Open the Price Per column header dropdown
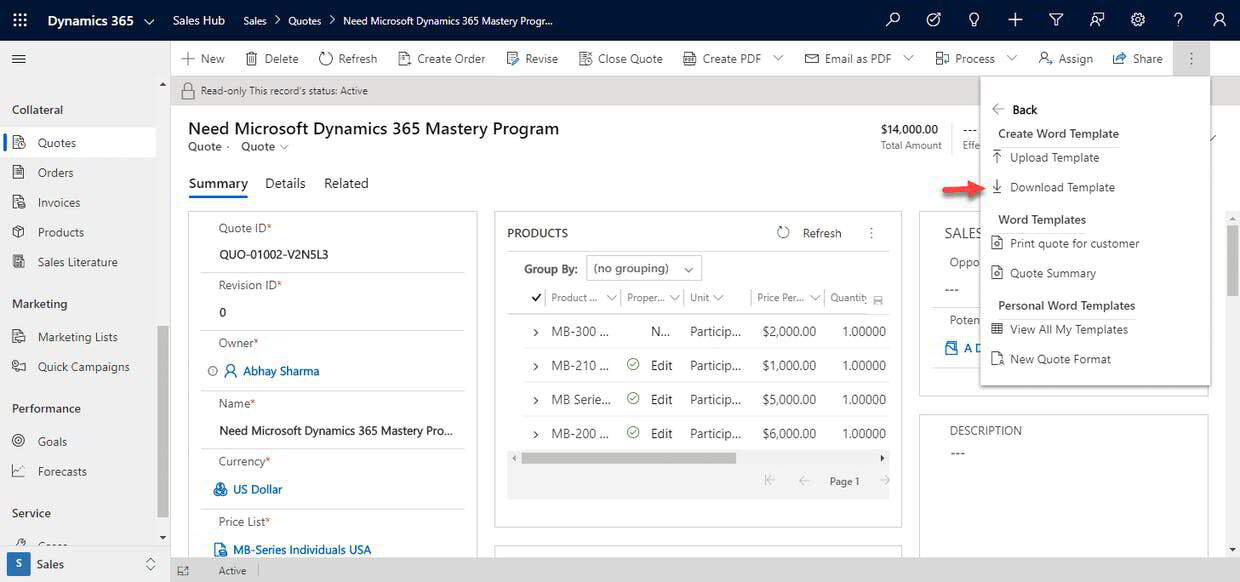Screen dimensions: 1240x582 816,298
